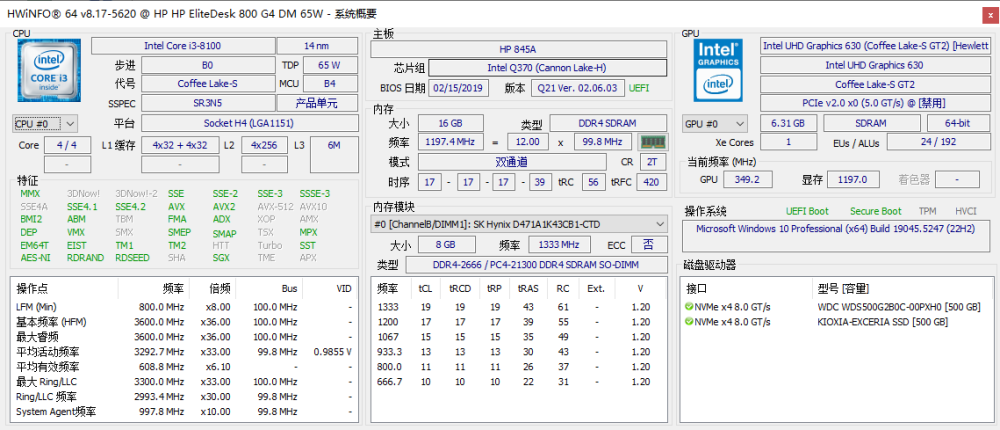Screen dimensions: 1000x430
Task: Click the Secure Boot status label
Action: (x=876, y=211)
